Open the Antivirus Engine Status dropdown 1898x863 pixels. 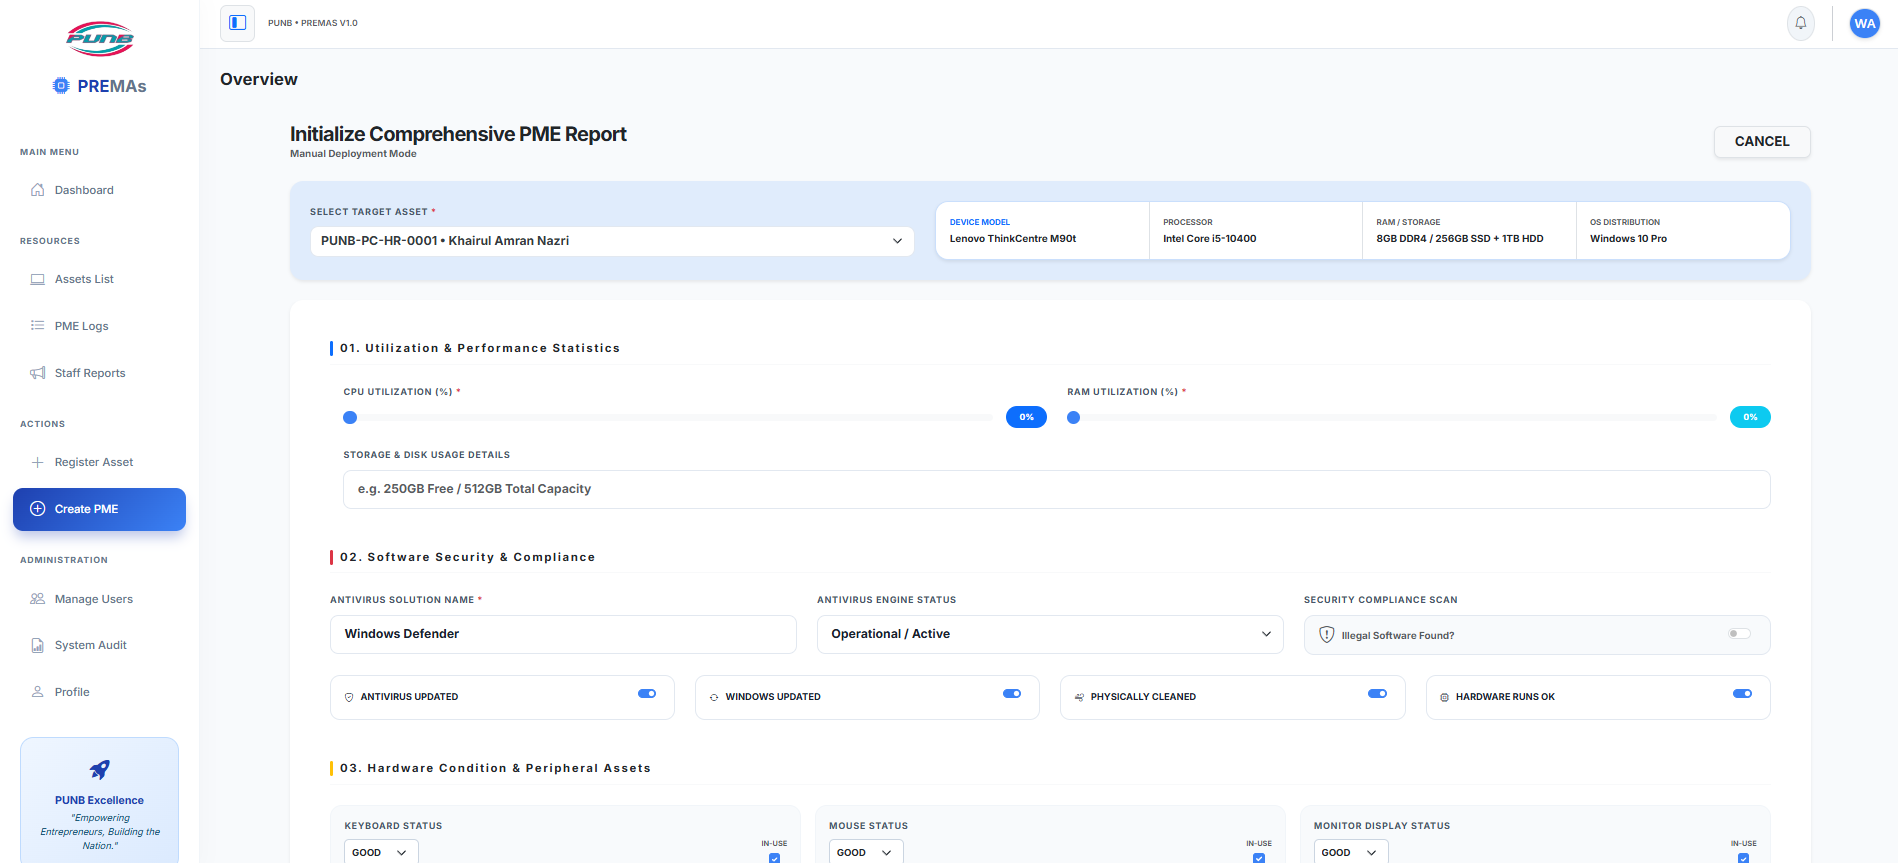(1050, 634)
